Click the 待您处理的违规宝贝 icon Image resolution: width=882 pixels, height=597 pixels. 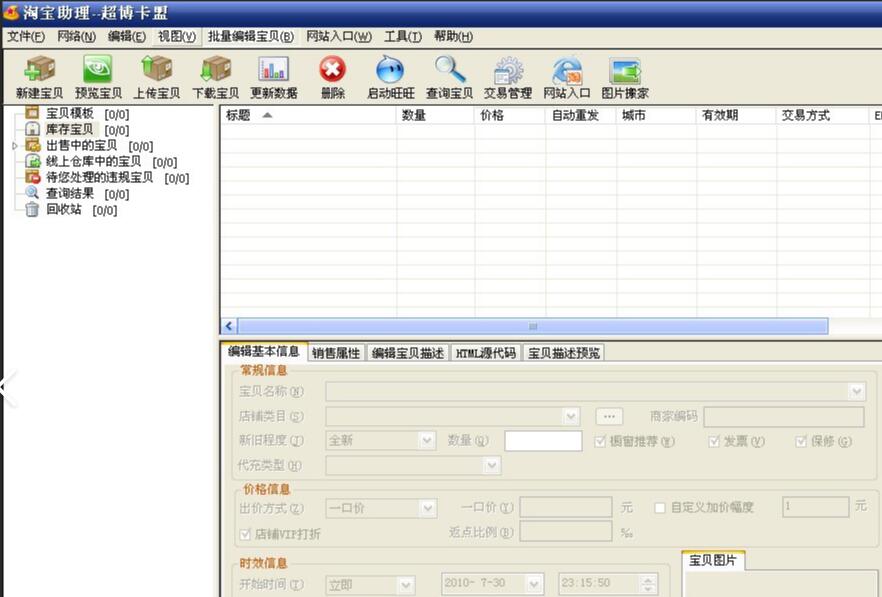tap(33, 177)
